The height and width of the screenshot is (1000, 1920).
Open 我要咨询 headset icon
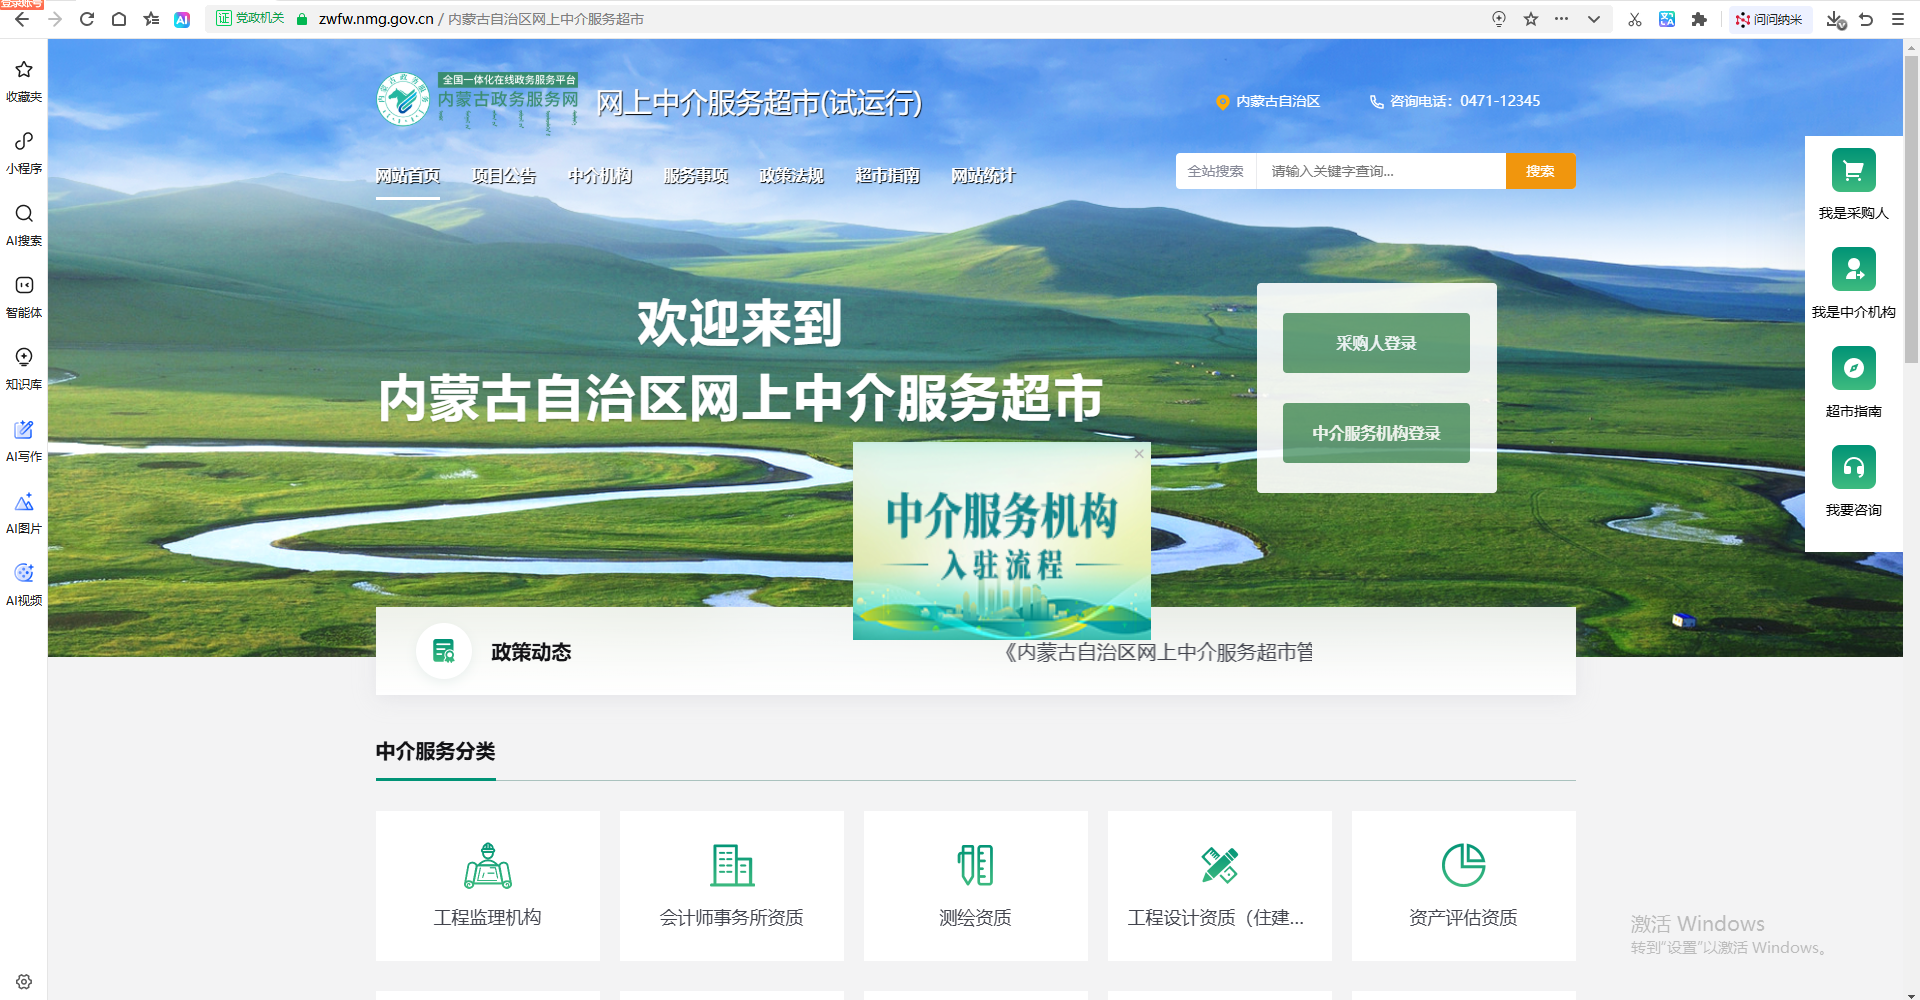1853,467
